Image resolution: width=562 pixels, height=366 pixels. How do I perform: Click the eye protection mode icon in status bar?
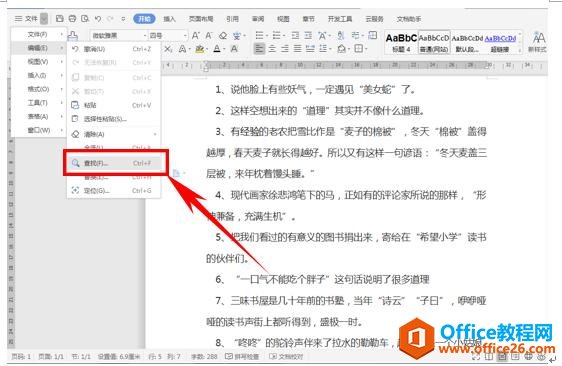(x=541, y=356)
